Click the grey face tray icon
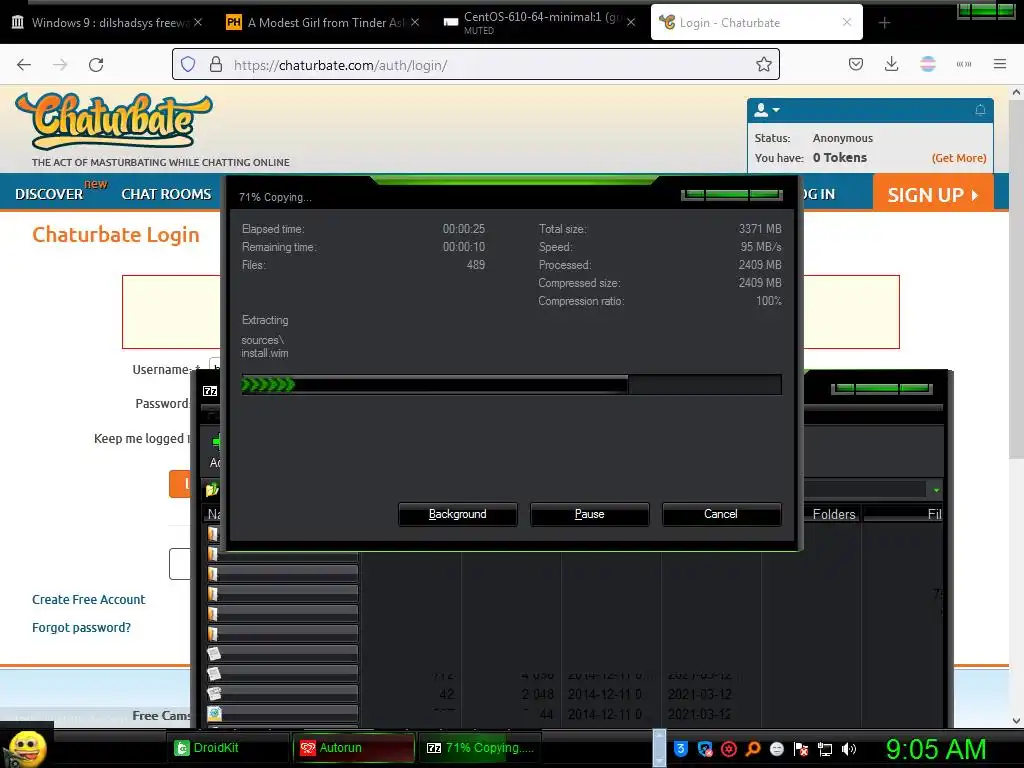The image size is (1024, 768). coord(776,748)
